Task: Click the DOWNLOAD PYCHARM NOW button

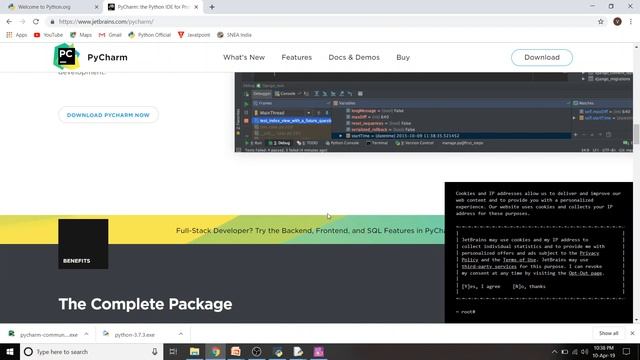Action: (108, 115)
